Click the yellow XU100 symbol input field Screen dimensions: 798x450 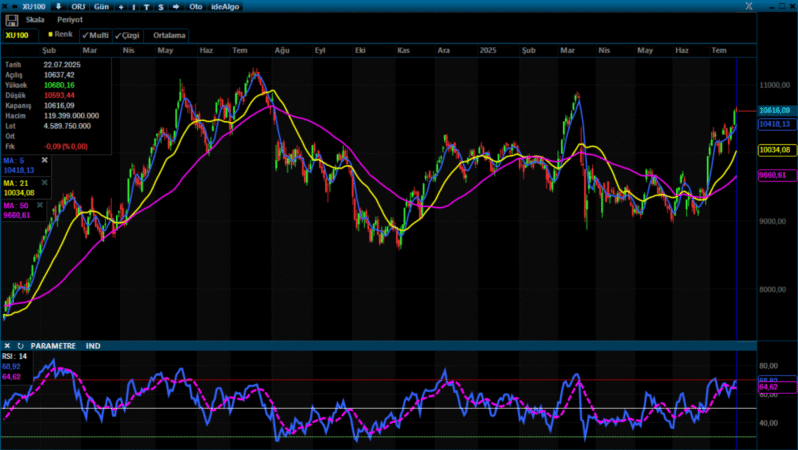20,35
